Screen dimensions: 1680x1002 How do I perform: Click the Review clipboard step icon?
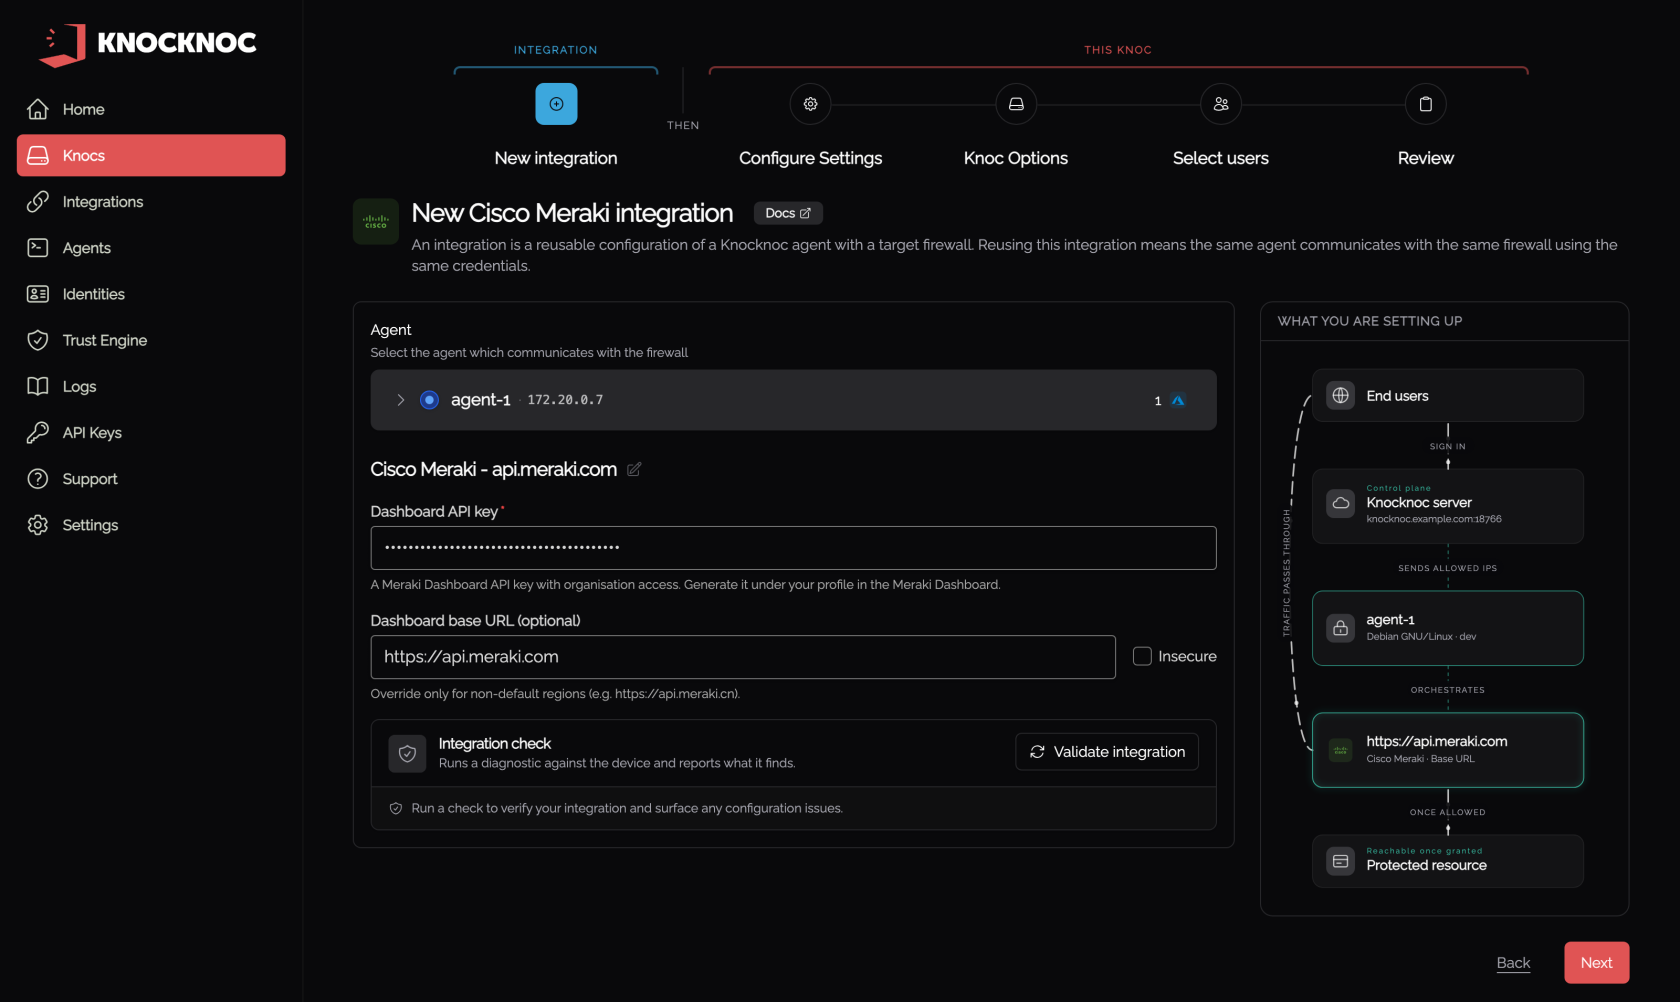[1426, 104]
